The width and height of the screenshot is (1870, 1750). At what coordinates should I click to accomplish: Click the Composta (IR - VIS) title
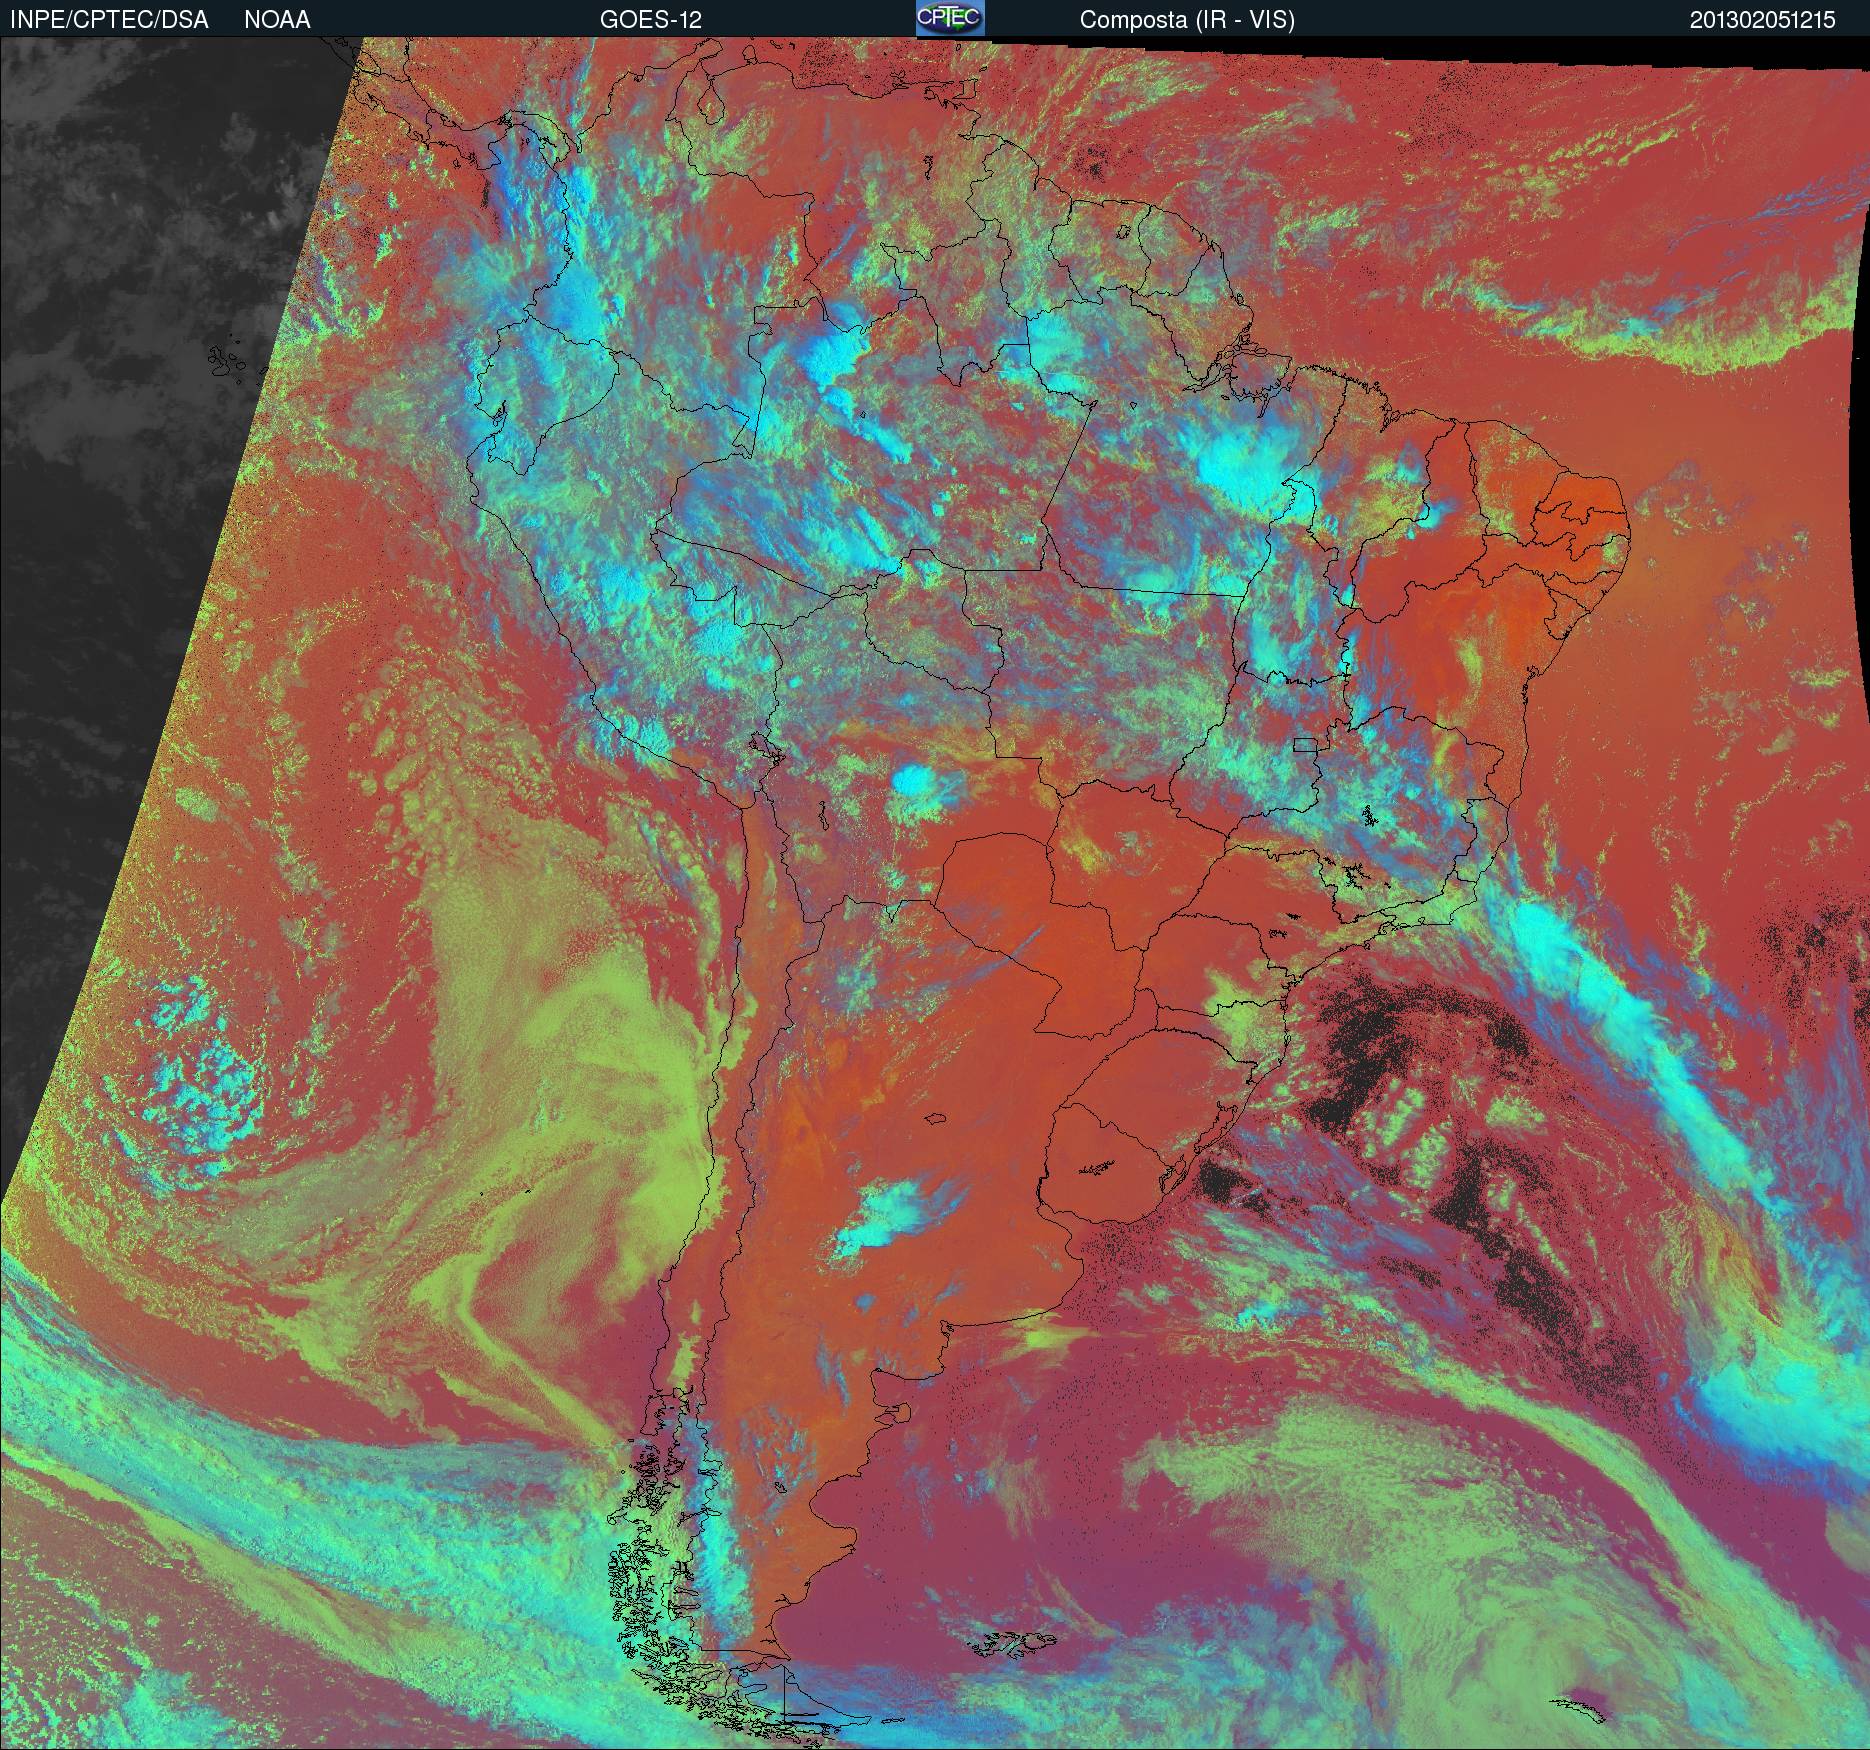point(1187,20)
